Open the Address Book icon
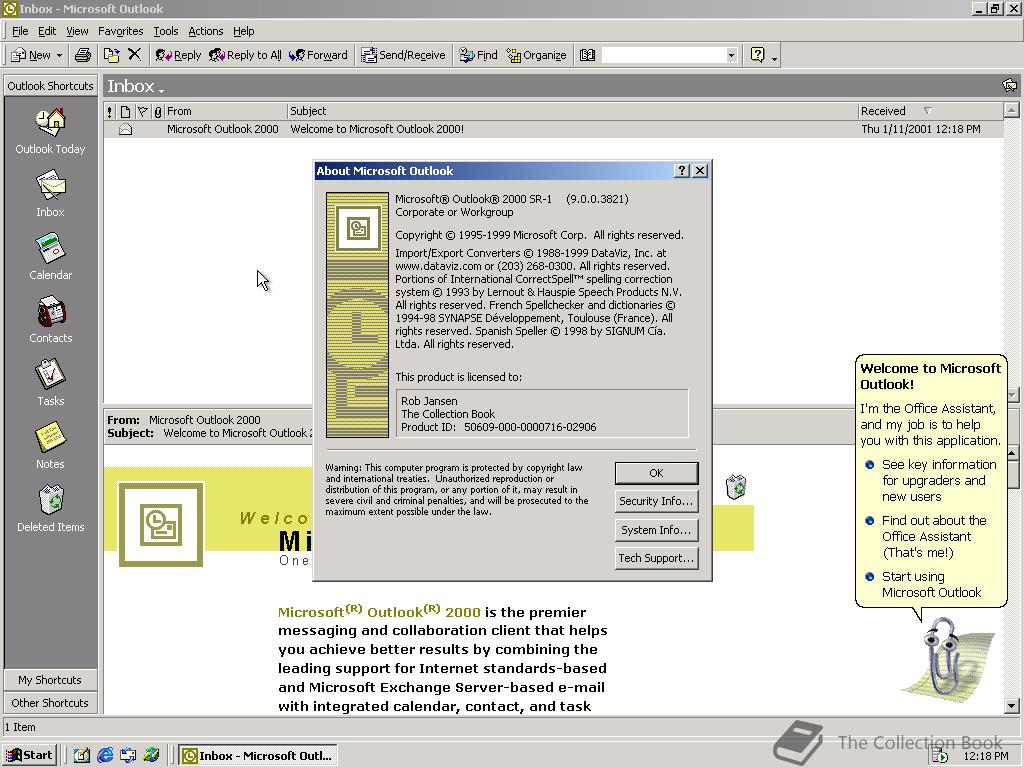 pyautogui.click(x=587, y=55)
